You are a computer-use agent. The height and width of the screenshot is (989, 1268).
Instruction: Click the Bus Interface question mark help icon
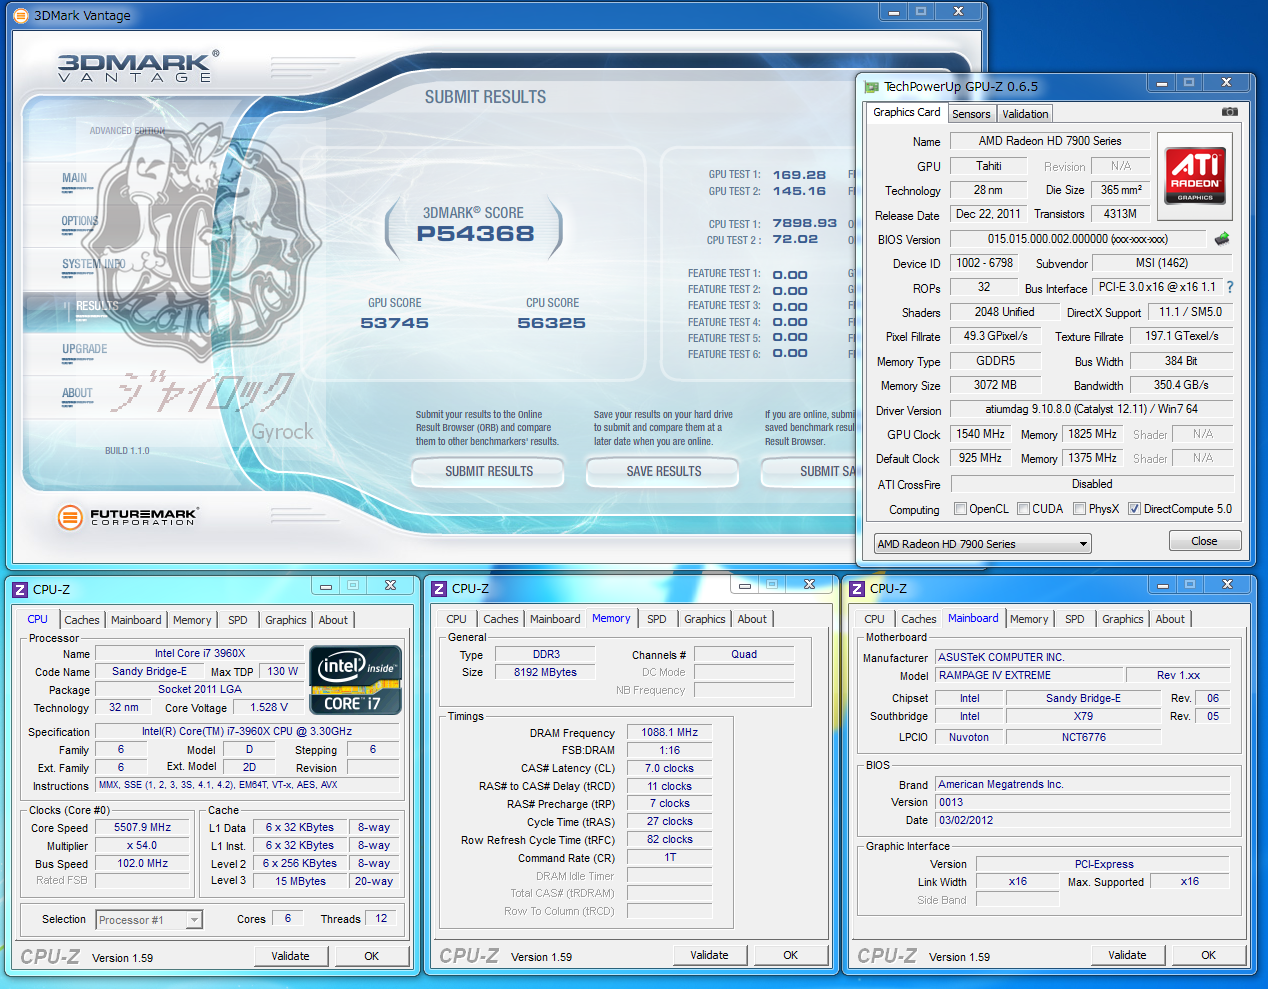(x=1230, y=287)
